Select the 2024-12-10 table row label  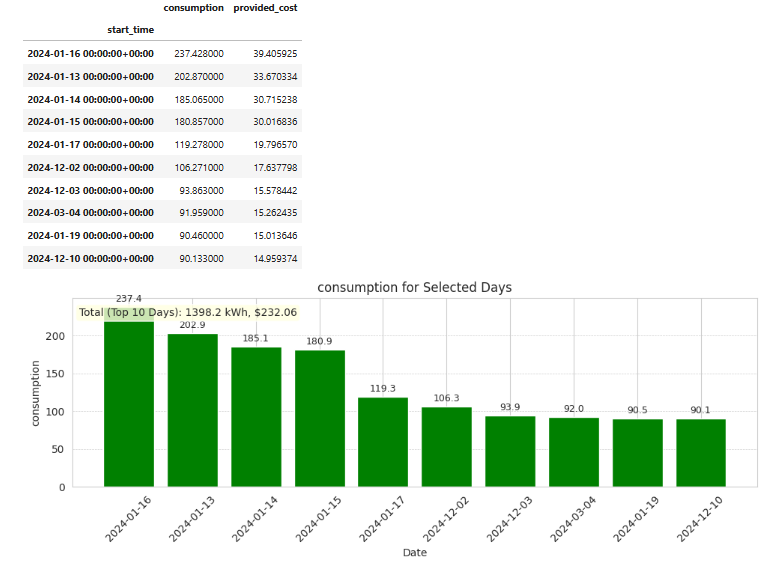point(90,258)
